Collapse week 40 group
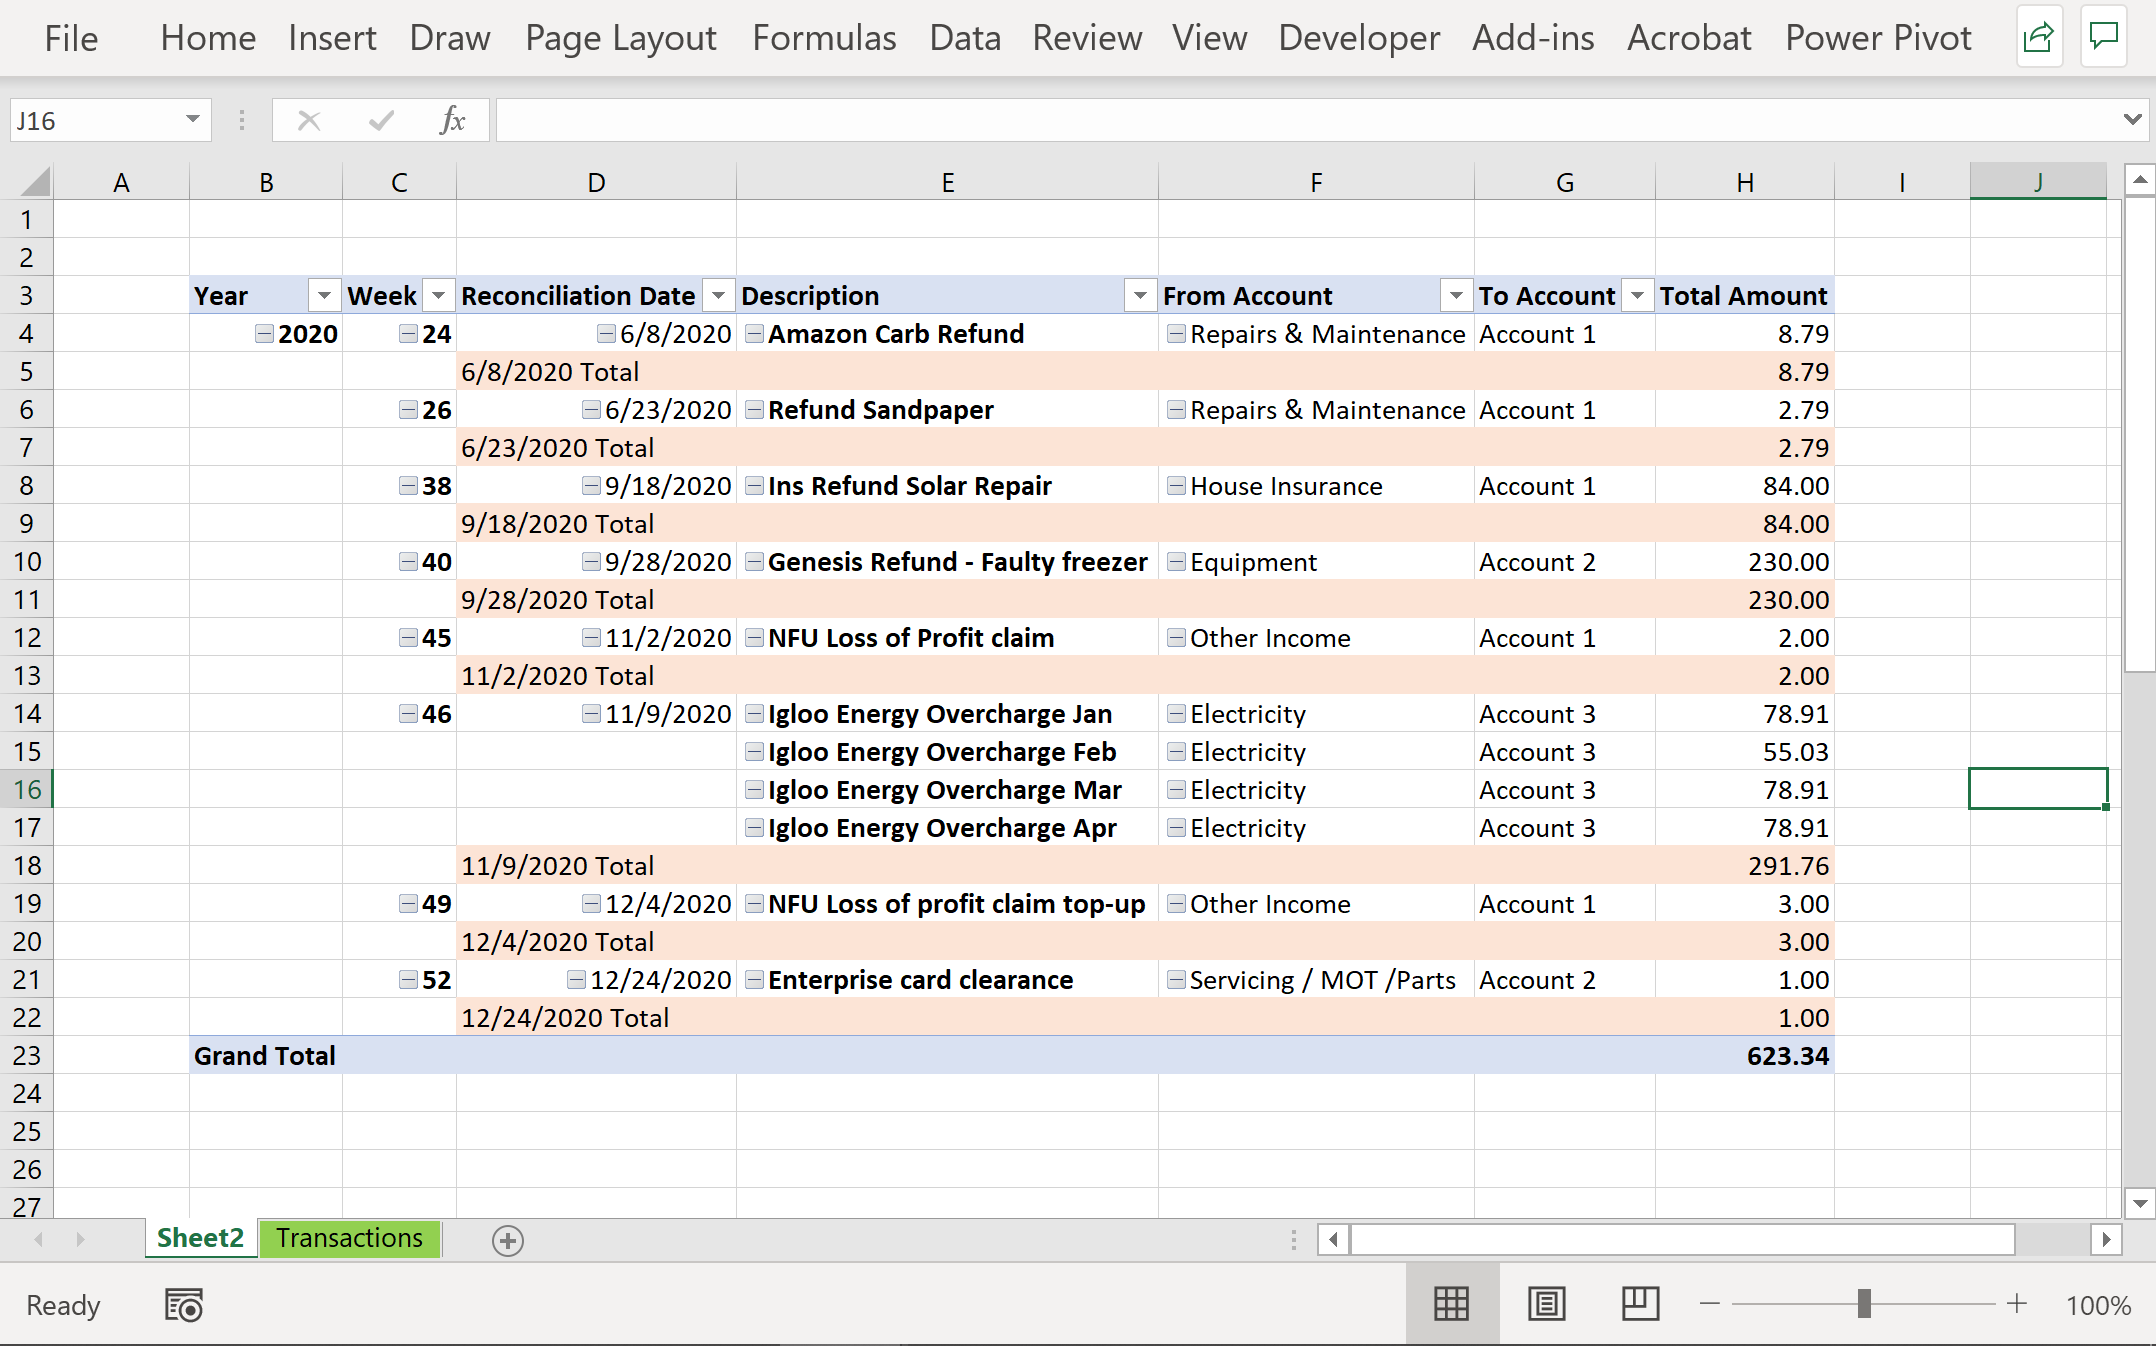 (408, 562)
